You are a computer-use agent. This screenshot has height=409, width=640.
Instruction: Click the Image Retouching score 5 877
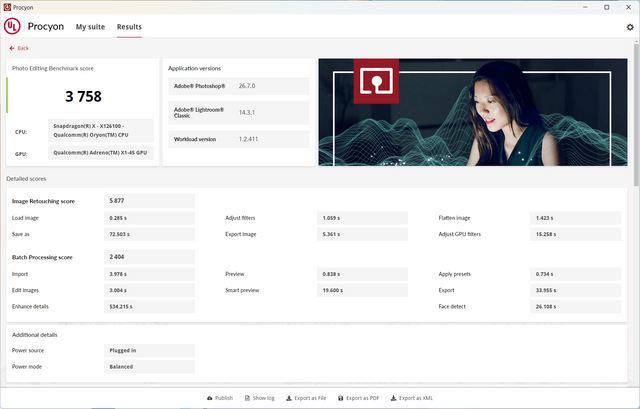pos(149,201)
